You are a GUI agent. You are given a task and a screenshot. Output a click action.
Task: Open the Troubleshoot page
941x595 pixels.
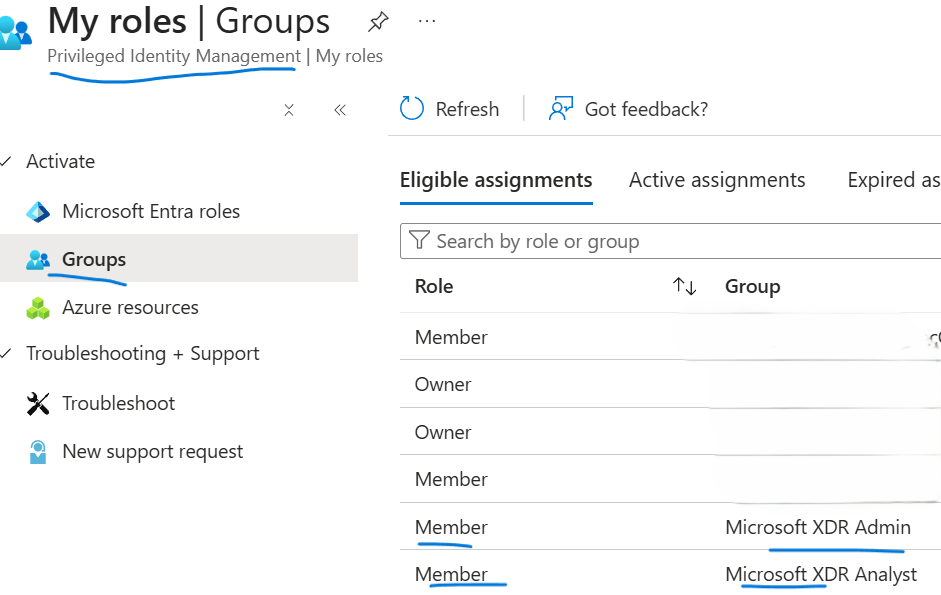click(118, 403)
